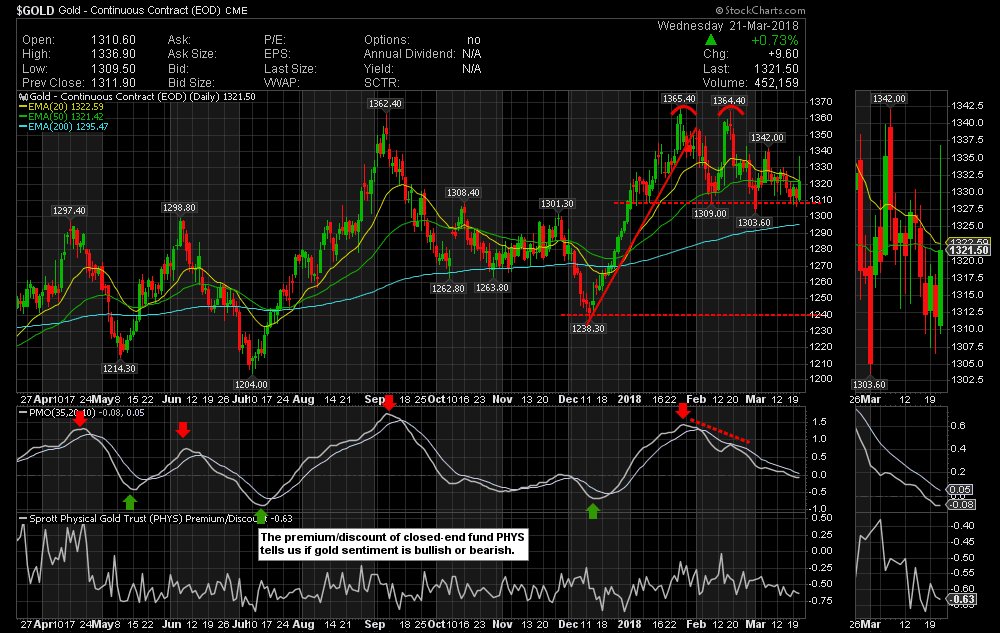This screenshot has height=633, width=1000.
Task: Click the PHYS premium/discount annotation text box
Action: click(393, 544)
